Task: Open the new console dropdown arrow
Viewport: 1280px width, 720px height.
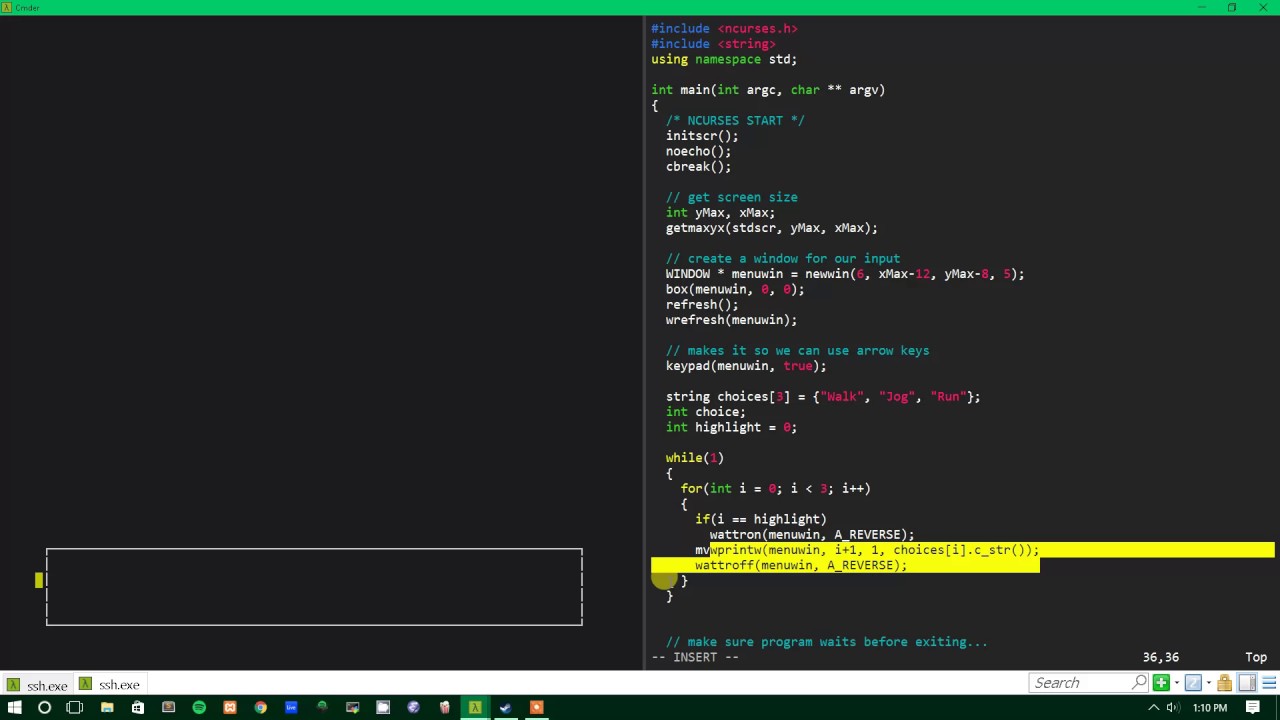Action: pyautogui.click(x=1176, y=683)
